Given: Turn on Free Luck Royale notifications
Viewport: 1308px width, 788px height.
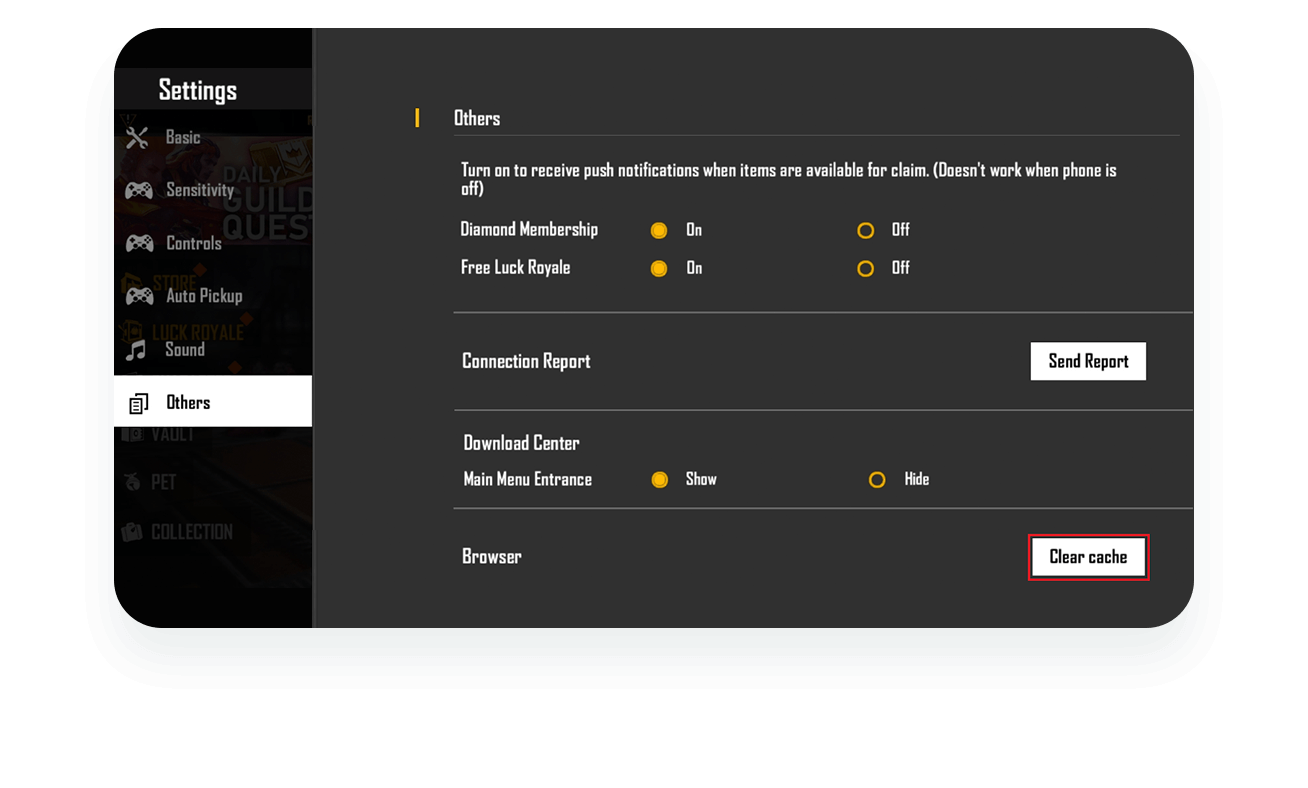Looking at the screenshot, I should (x=659, y=268).
